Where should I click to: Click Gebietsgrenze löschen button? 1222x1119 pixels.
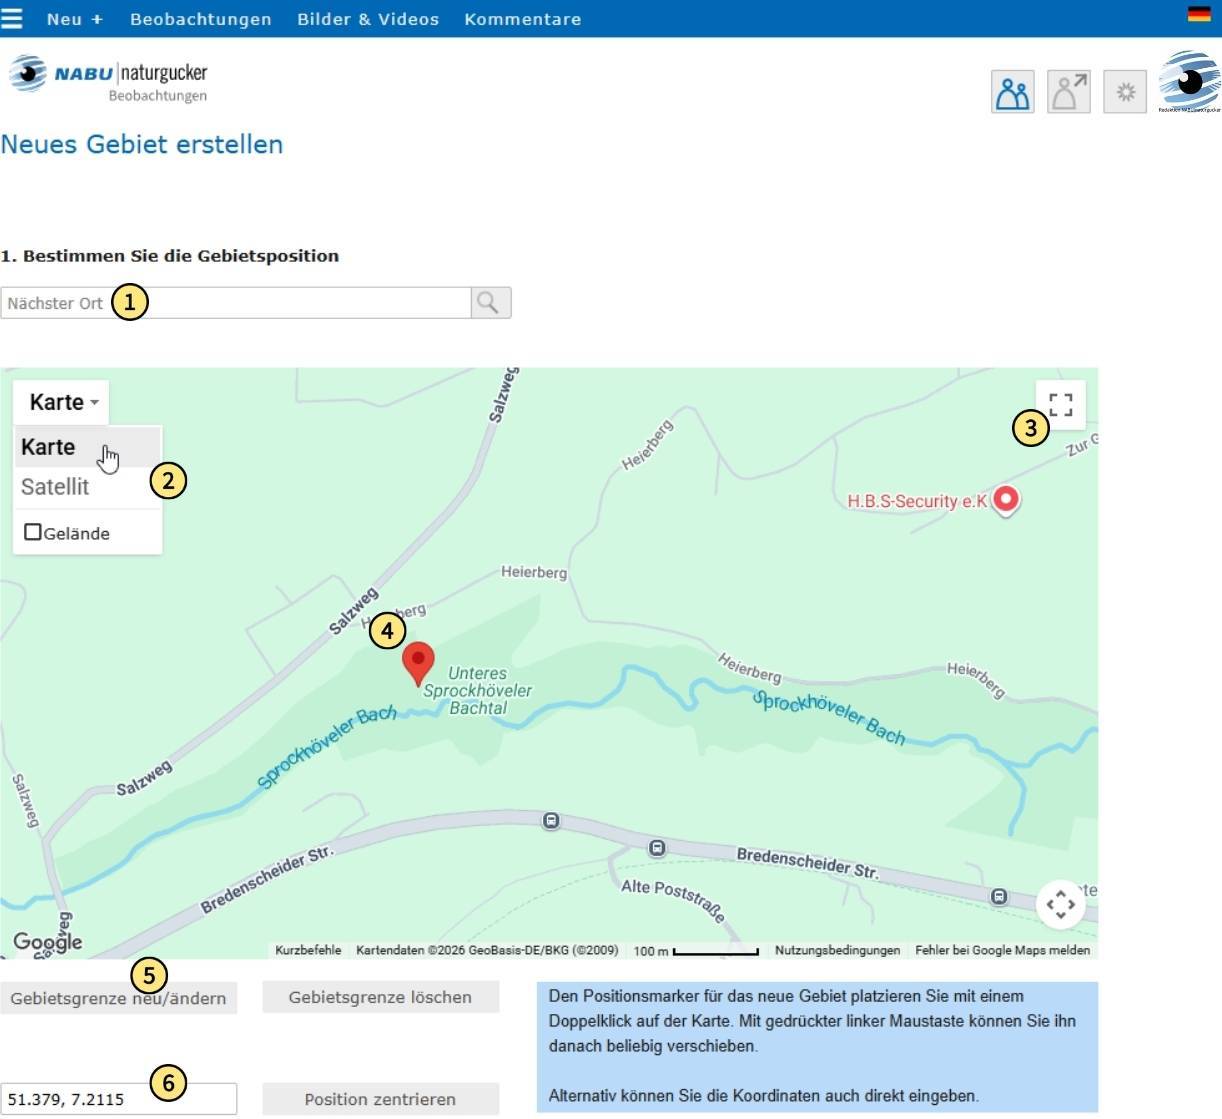[380, 997]
